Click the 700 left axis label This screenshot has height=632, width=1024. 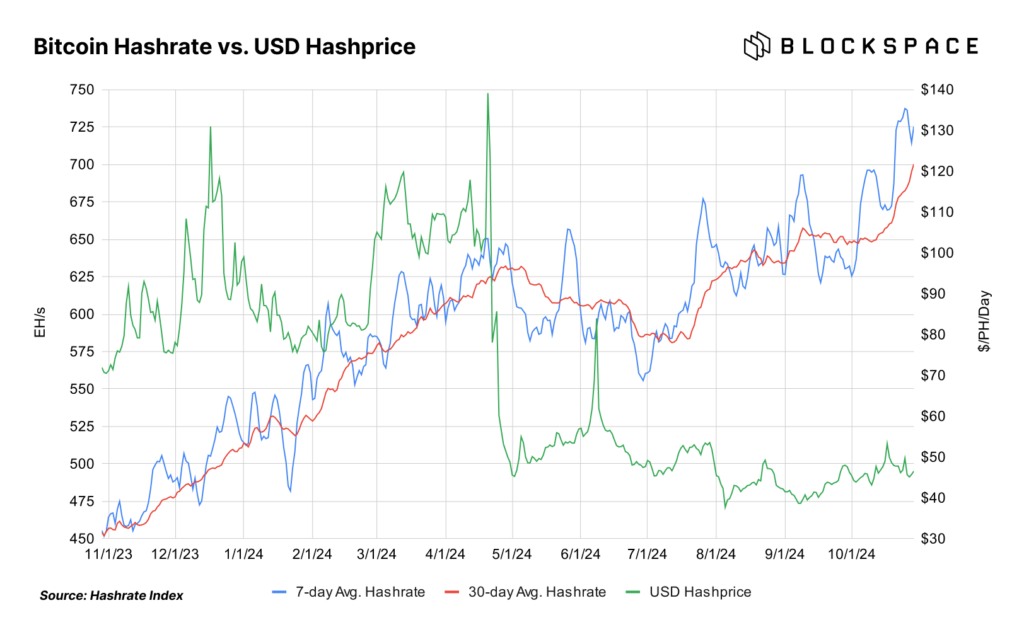(82, 165)
